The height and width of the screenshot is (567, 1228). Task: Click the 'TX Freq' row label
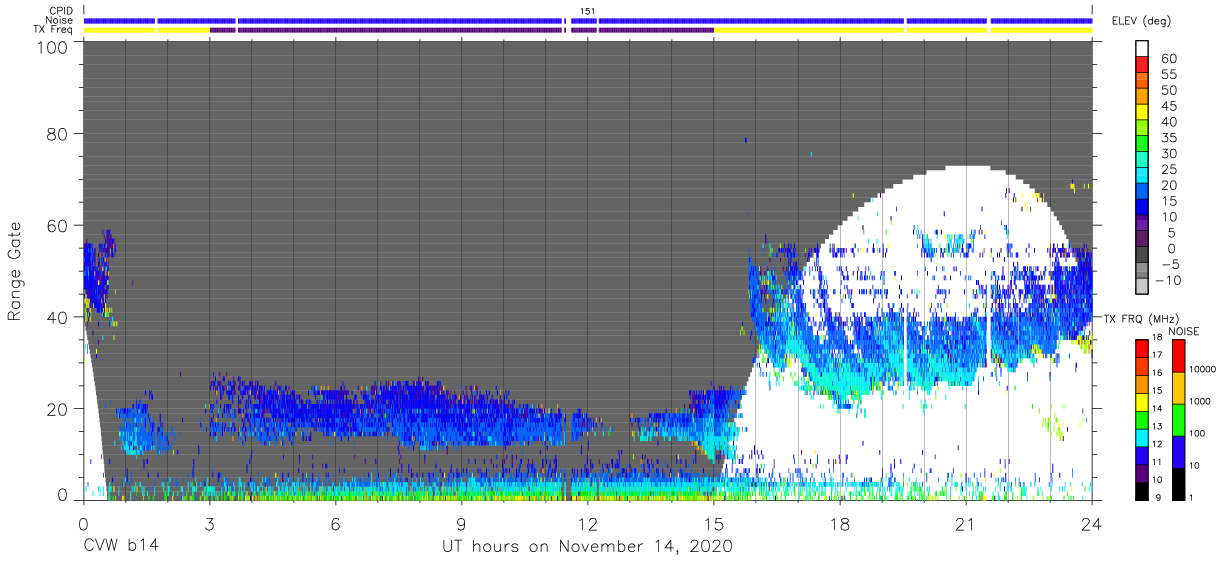(x=55, y=29)
